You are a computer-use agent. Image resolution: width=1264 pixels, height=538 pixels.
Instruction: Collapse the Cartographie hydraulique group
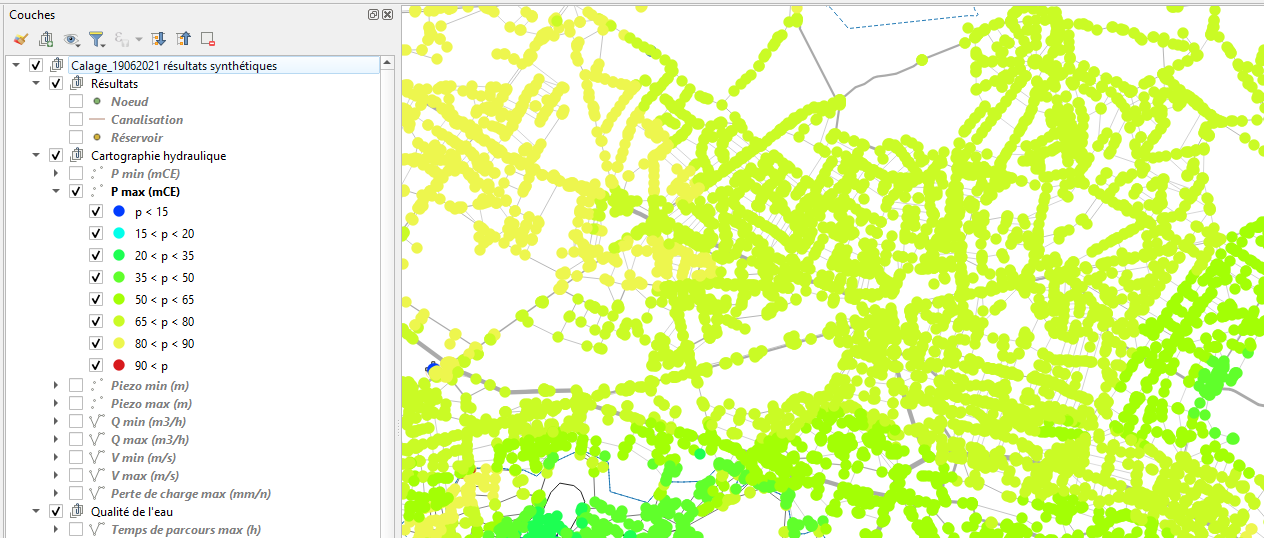36,156
